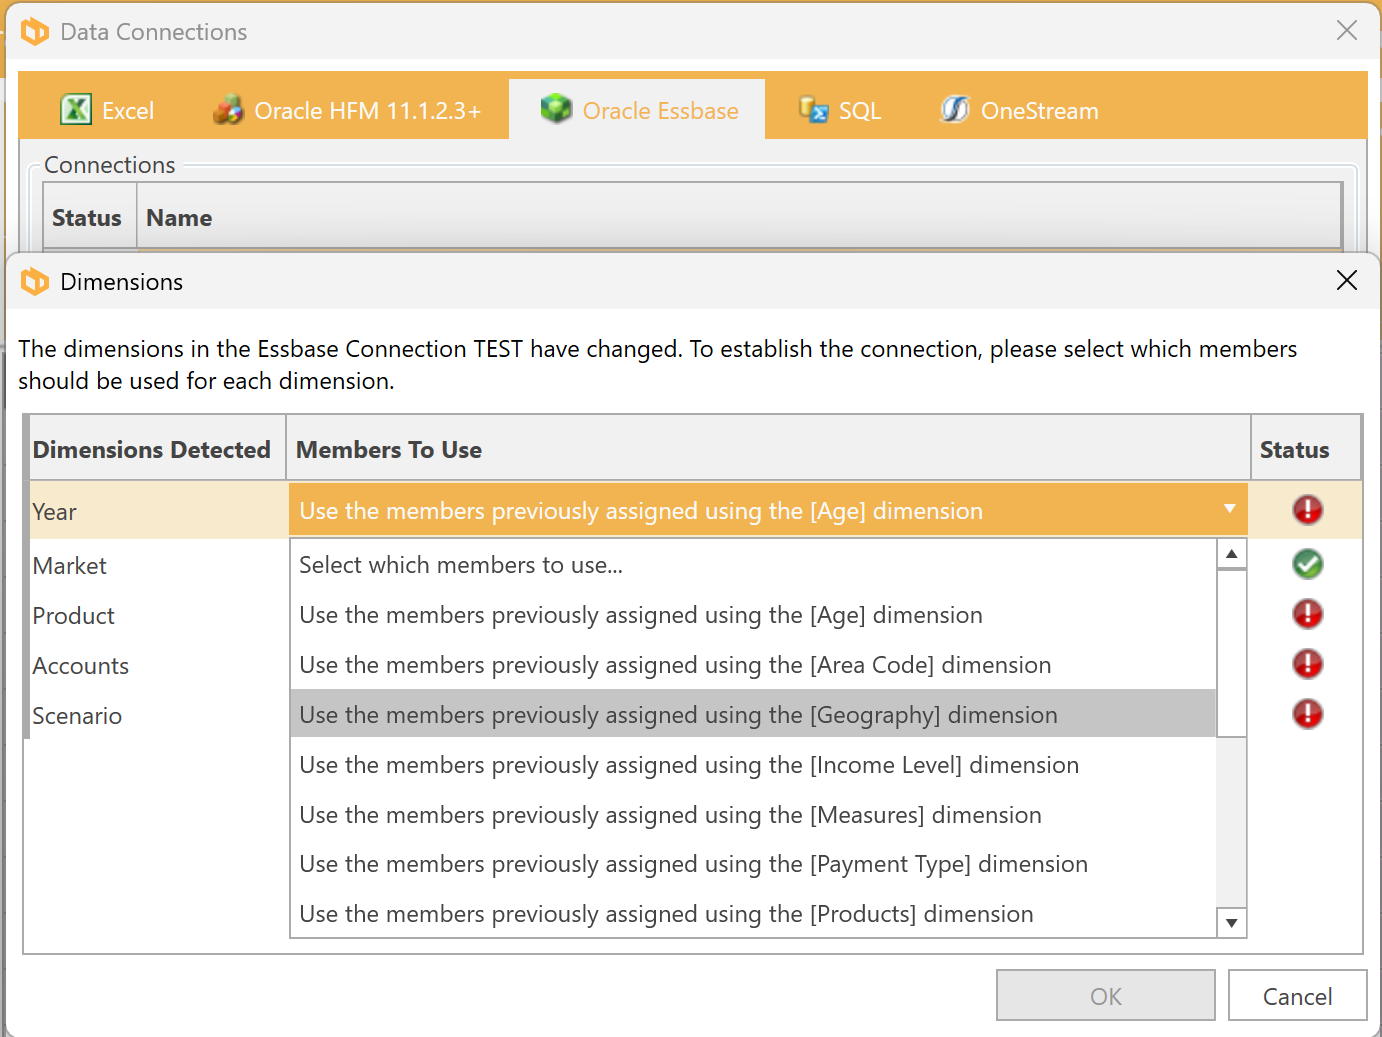Select the [Measures] dimension option
This screenshot has height=1037, width=1382.
point(753,815)
